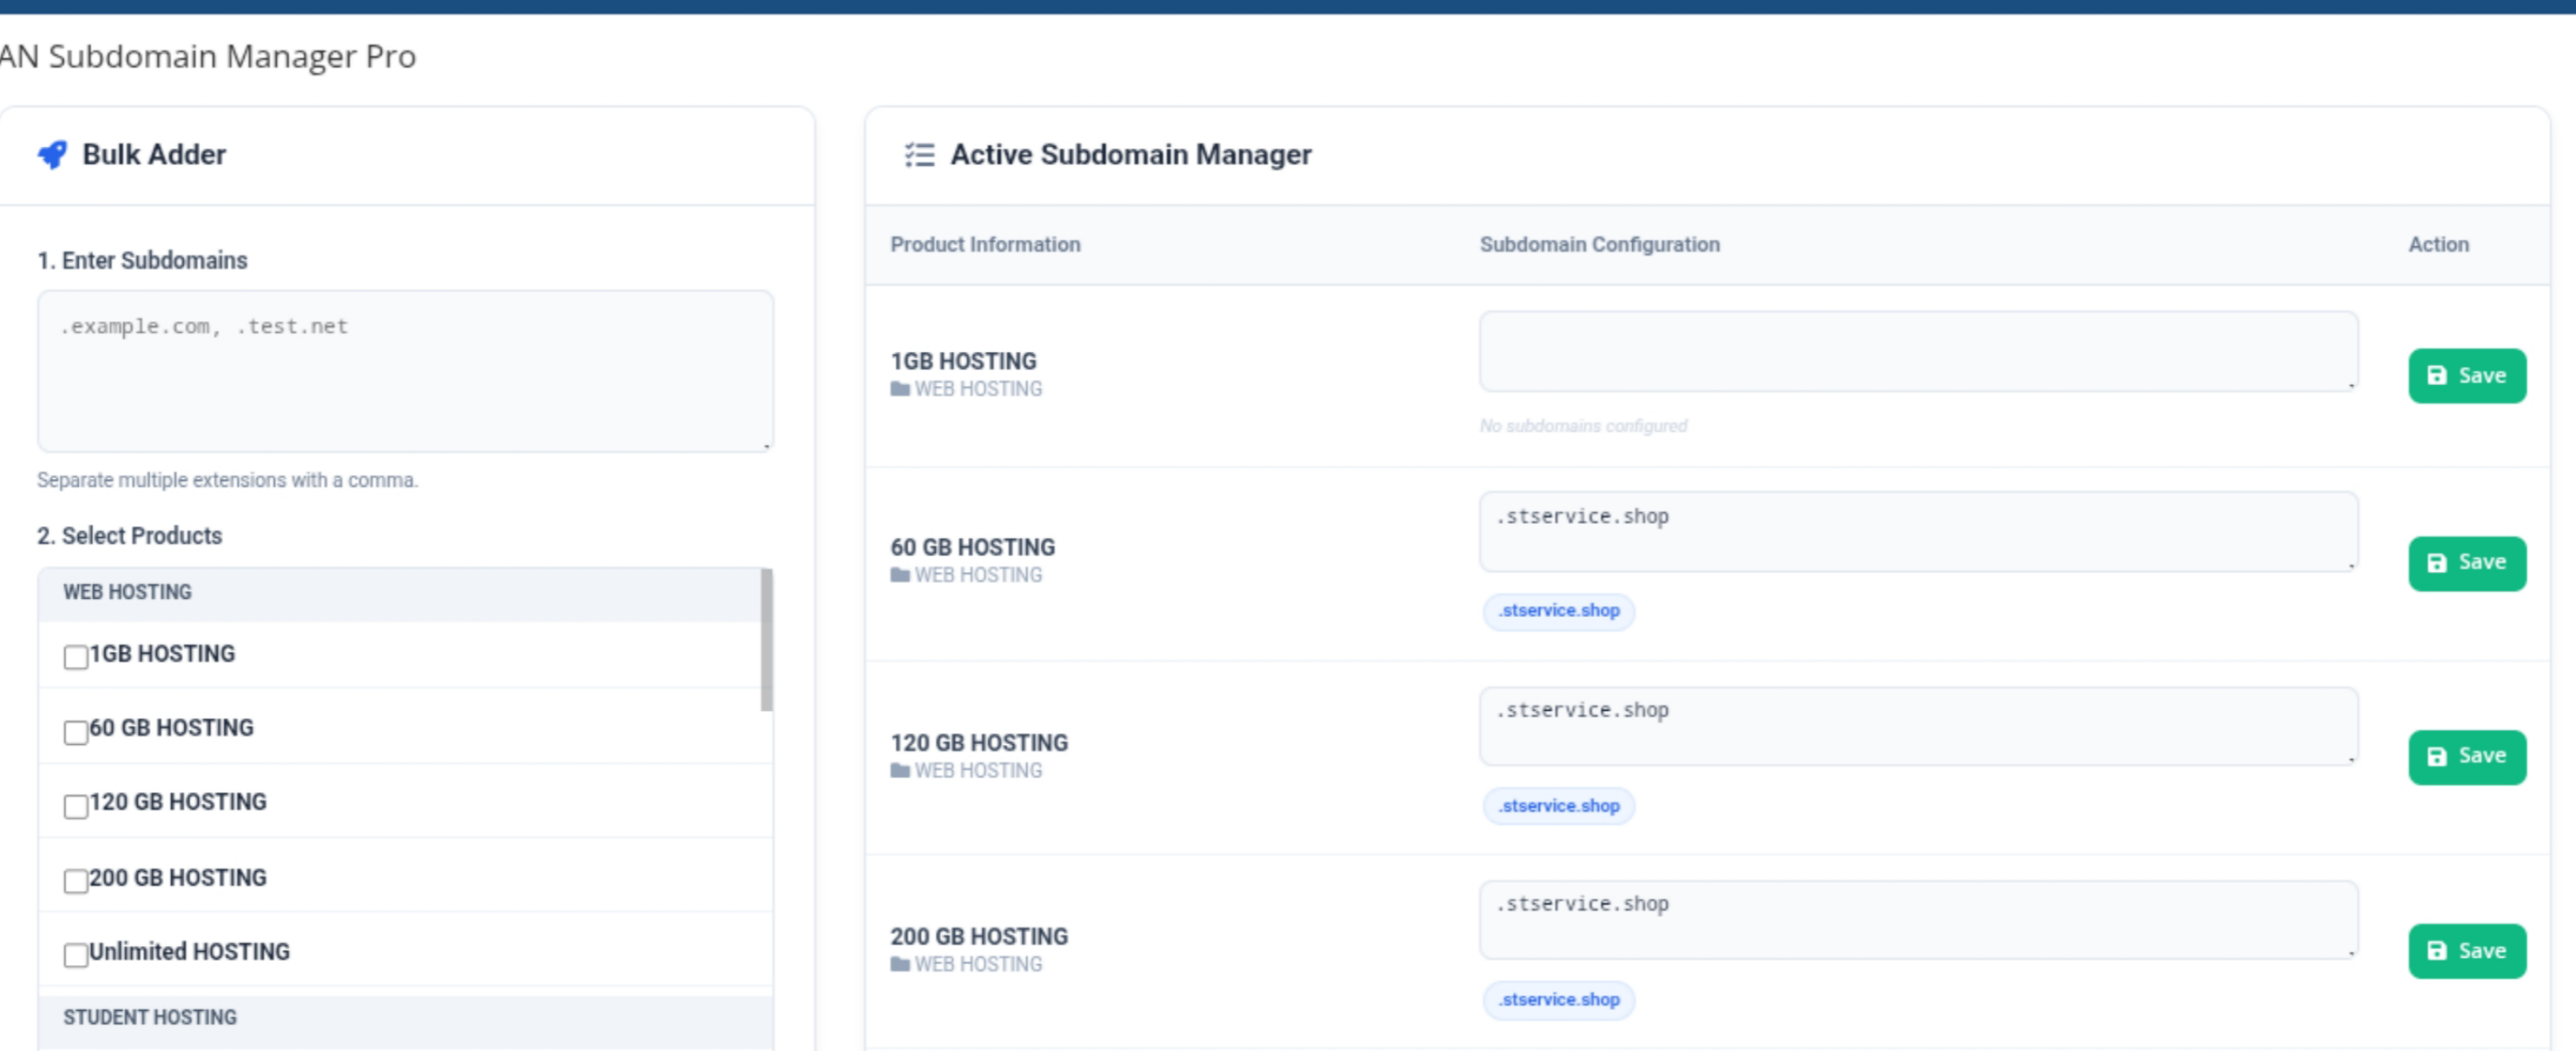This screenshot has height=1051, width=2576.
Task: Click folder icon under 200 GB HOSTING product
Action: (900, 965)
